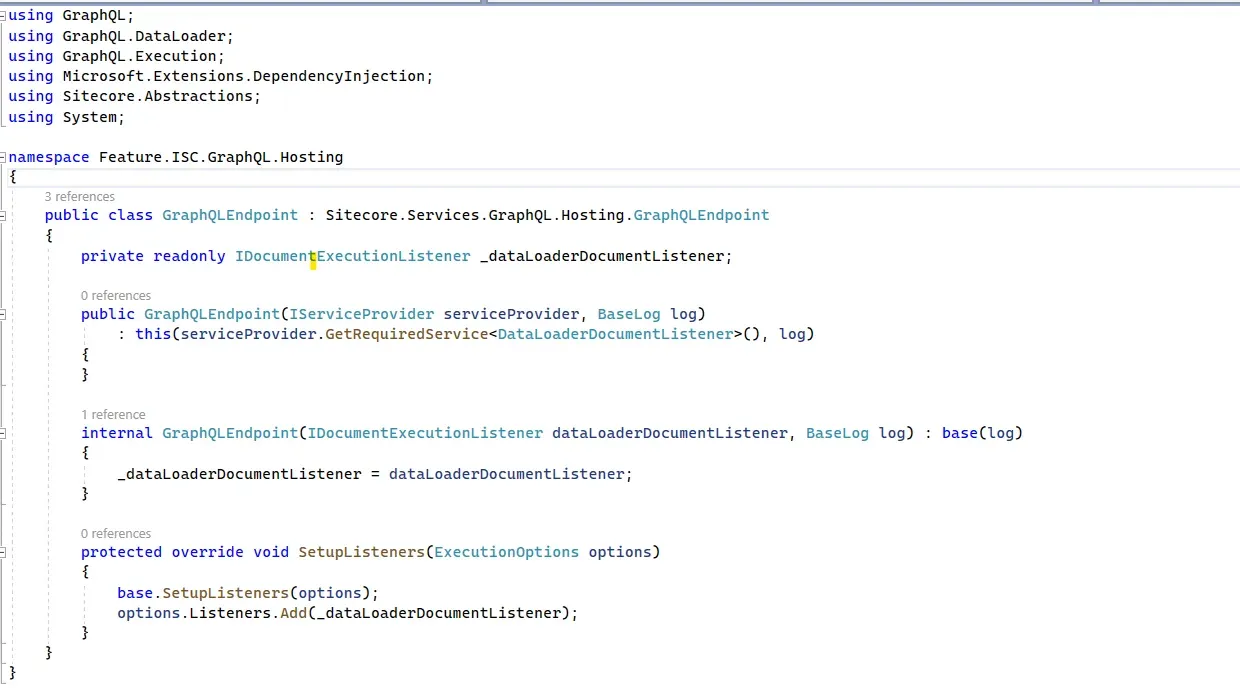Click 'GraphQL.Execution' in the using directives
The height and width of the screenshot is (697, 1240).
[x=139, y=56]
